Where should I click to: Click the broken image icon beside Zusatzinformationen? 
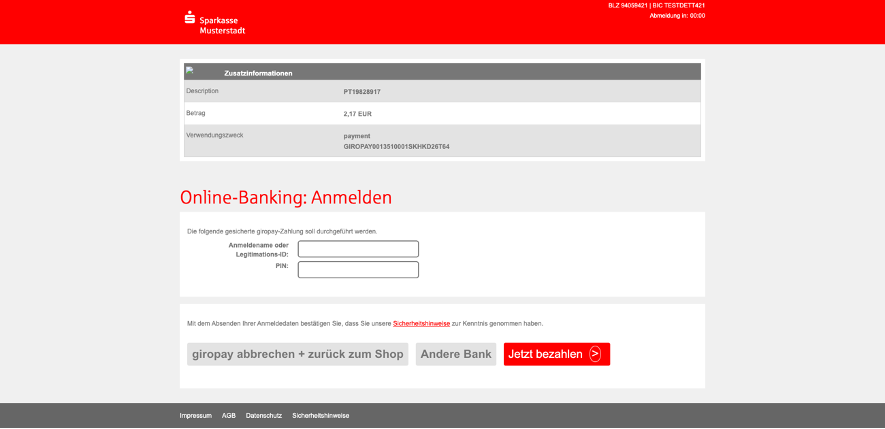(190, 71)
